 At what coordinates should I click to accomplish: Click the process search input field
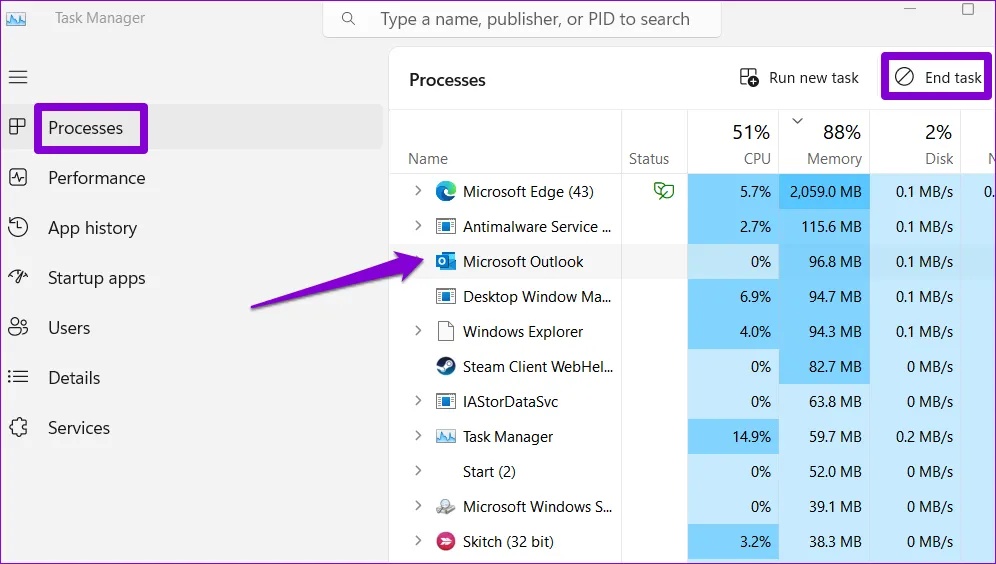535,19
